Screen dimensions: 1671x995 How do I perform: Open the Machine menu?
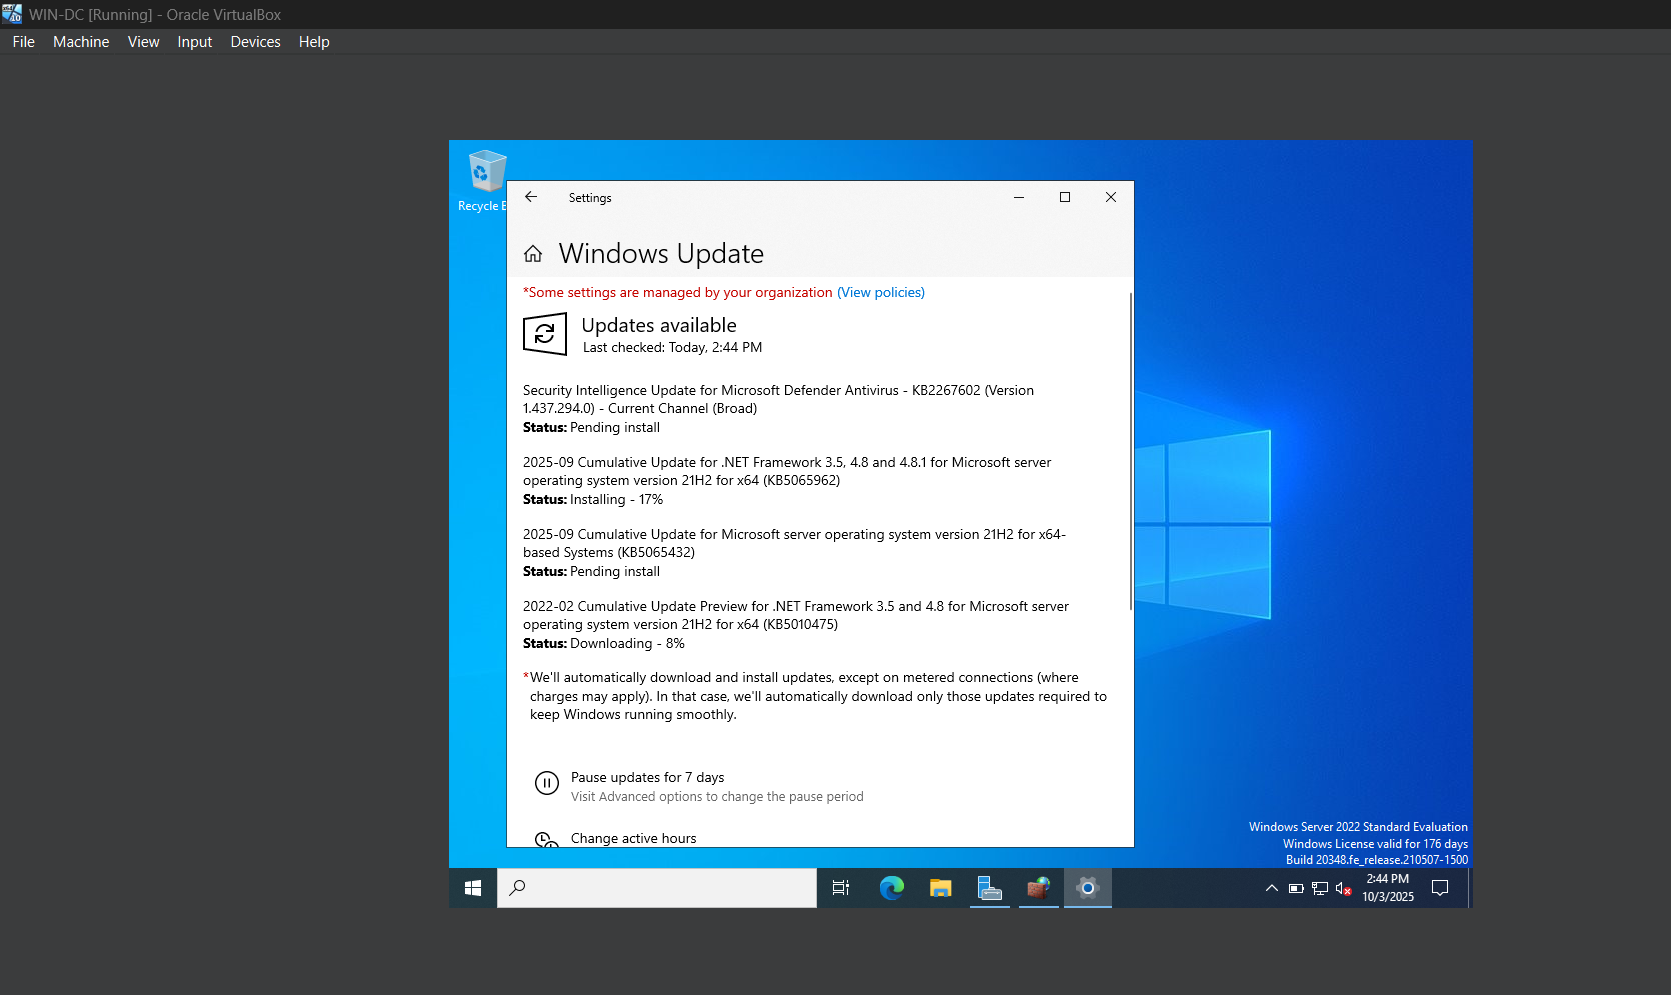pos(81,42)
